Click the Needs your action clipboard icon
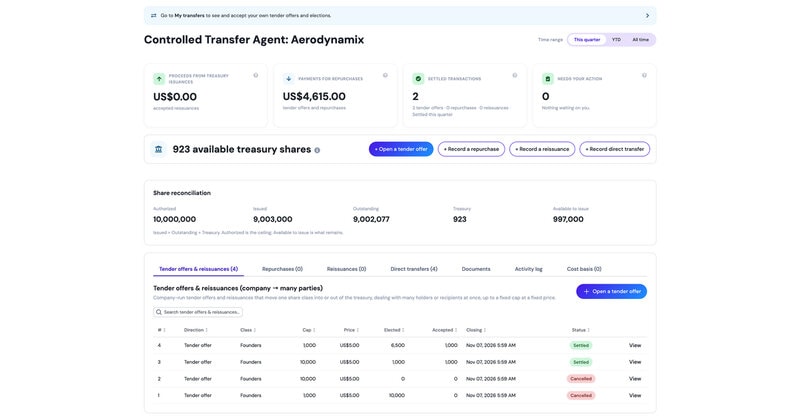Viewport: 800px width, 419px height. pyautogui.click(x=548, y=79)
